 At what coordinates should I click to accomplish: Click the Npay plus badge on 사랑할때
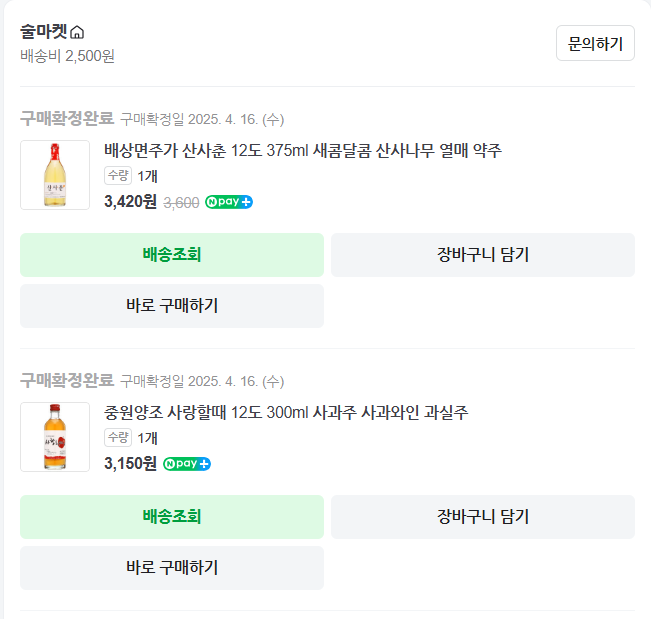(x=187, y=464)
